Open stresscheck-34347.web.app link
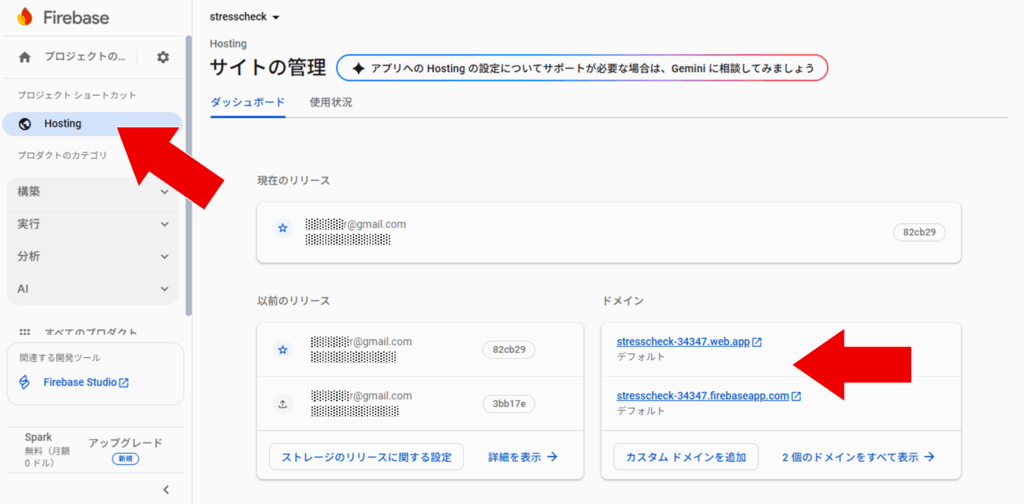This screenshot has height=504, width=1024. tap(683, 342)
